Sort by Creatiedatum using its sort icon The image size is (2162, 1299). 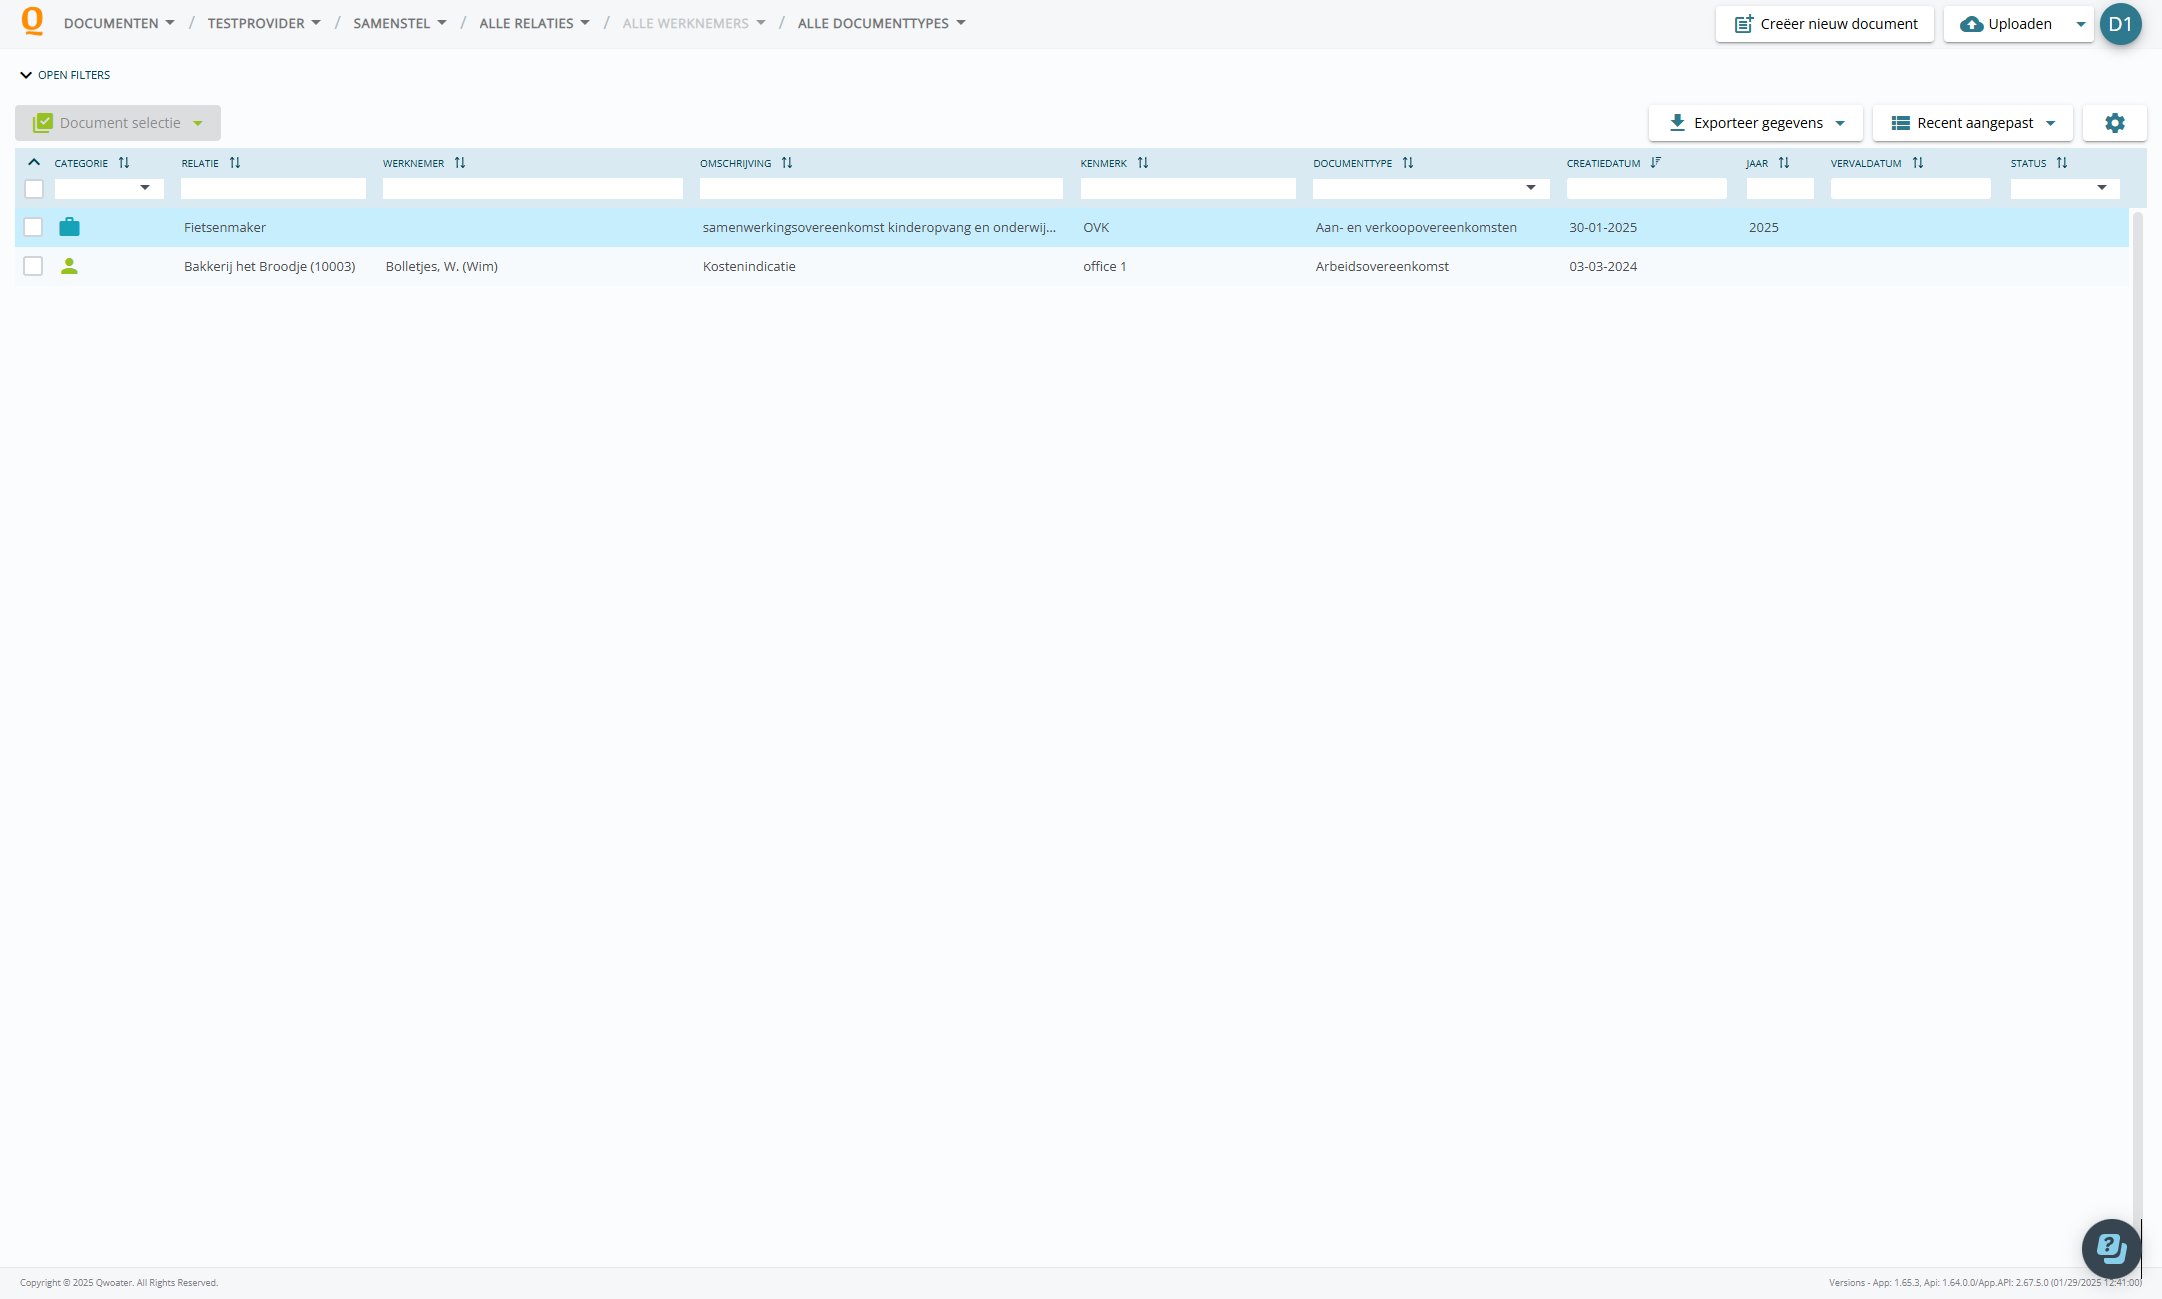(x=1656, y=162)
